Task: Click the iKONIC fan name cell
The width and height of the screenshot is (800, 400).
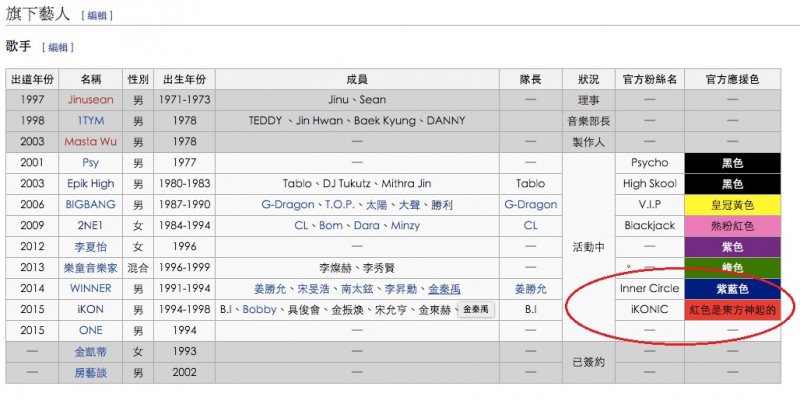Action: click(x=649, y=309)
